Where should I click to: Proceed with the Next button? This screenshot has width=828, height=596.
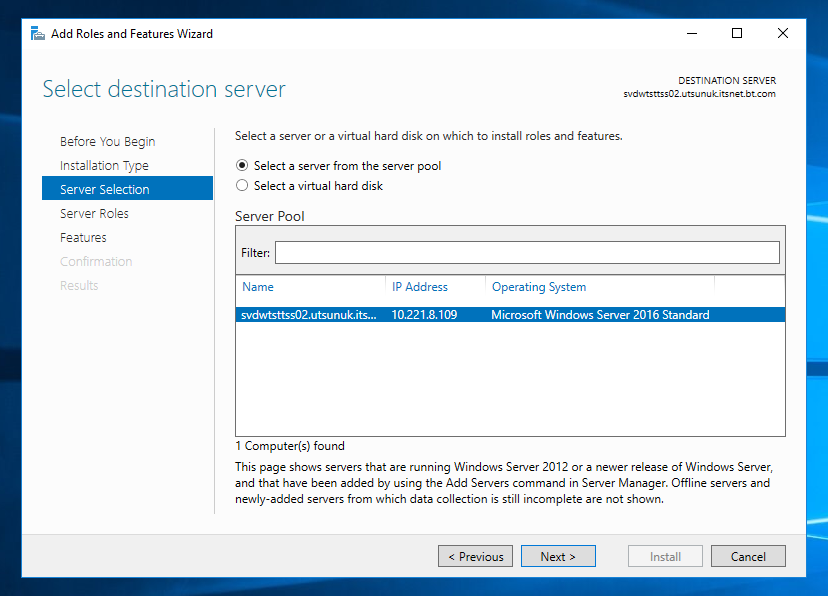coord(558,556)
